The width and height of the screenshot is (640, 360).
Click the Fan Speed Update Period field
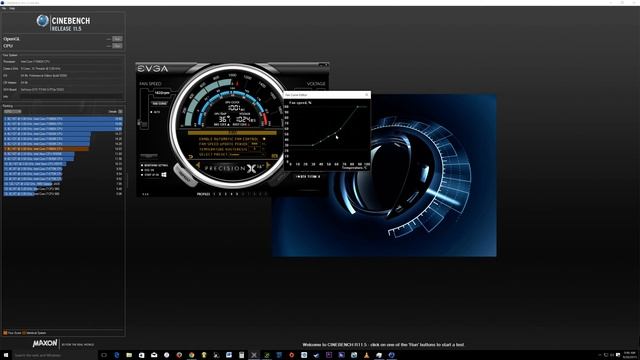pos(255,144)
